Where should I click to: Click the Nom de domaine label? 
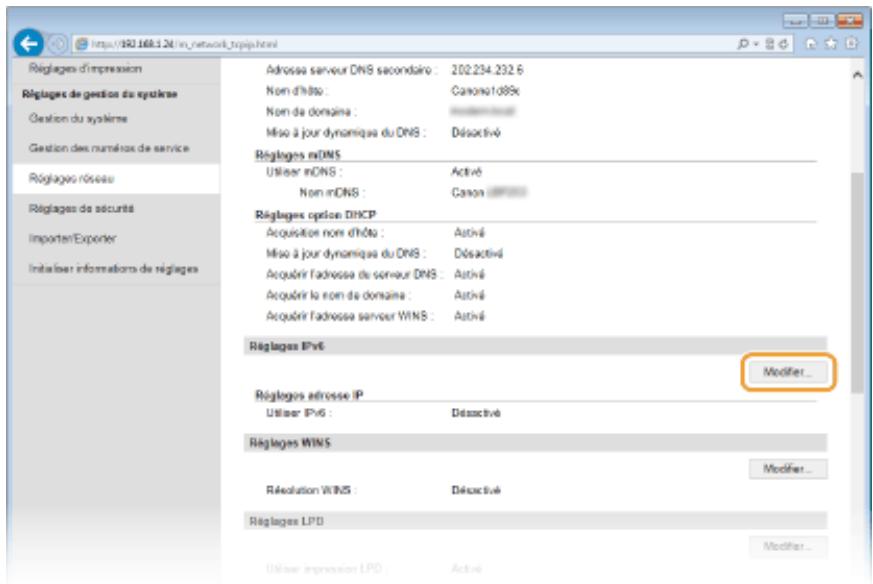pyautogui.click(x=311, y=112)
